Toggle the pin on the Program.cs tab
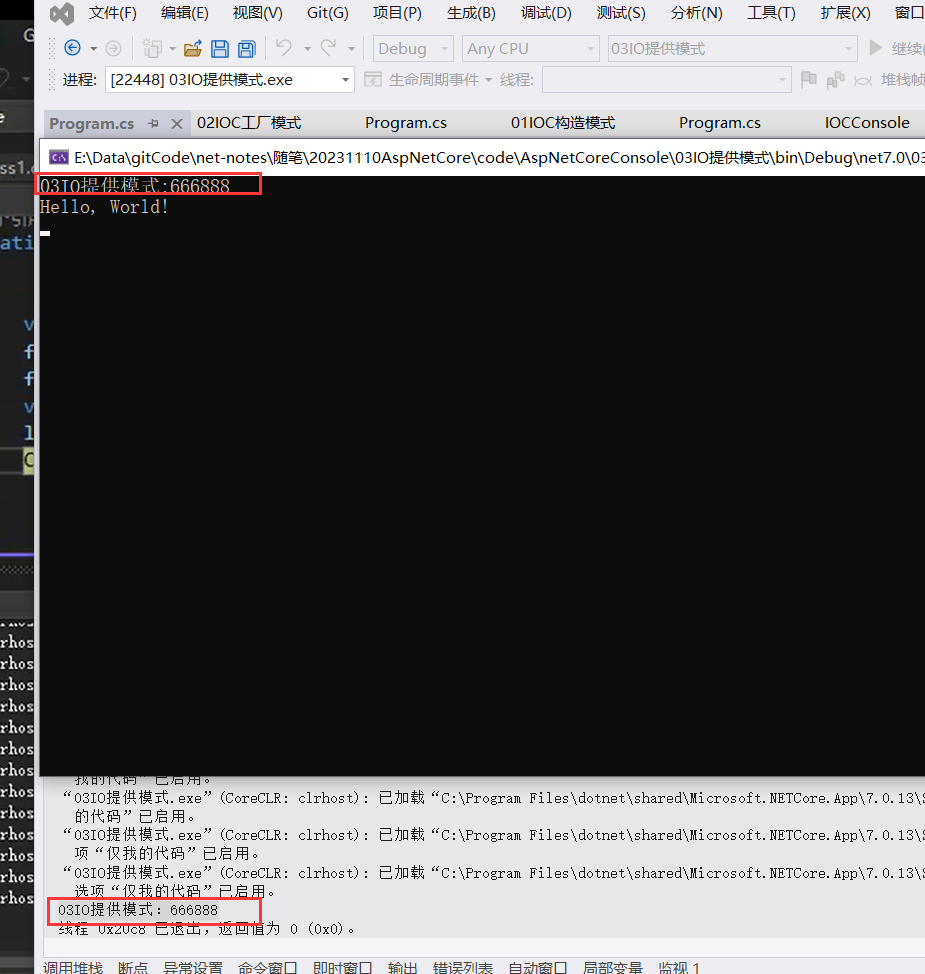The height and width of the screenshot is (974, 925). [x=153, y=124]
